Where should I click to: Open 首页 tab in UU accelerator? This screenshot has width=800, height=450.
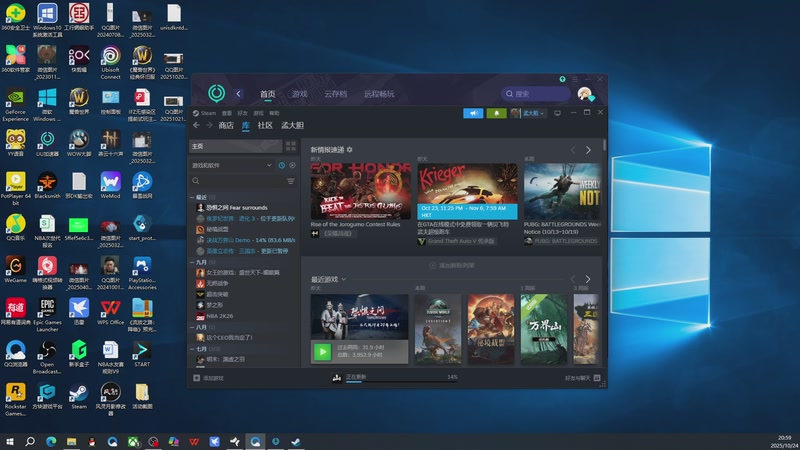coord(267,94)
